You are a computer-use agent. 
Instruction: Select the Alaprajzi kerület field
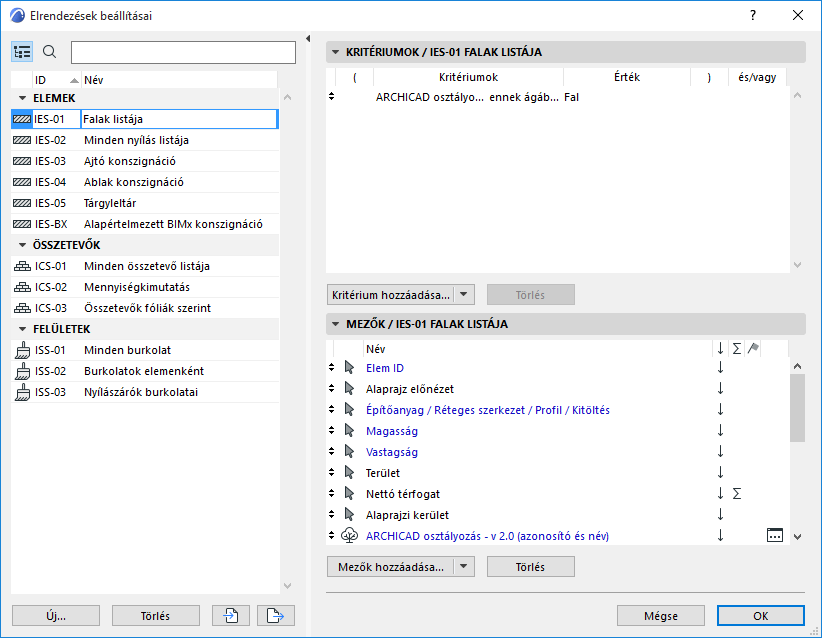click(407, 514)
